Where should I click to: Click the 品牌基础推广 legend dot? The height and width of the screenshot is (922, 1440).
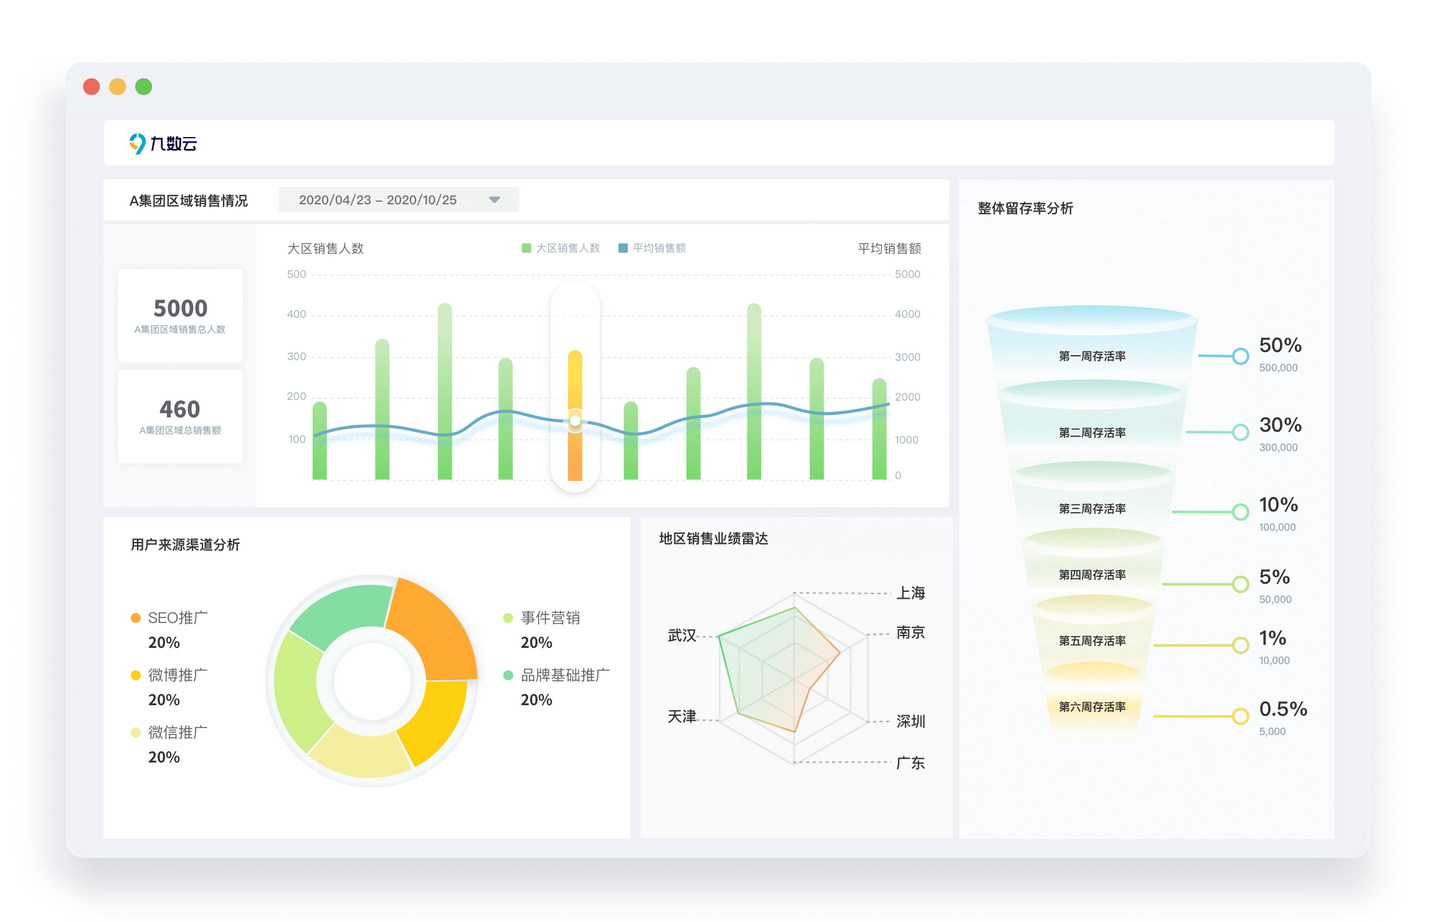pos(508,675)
